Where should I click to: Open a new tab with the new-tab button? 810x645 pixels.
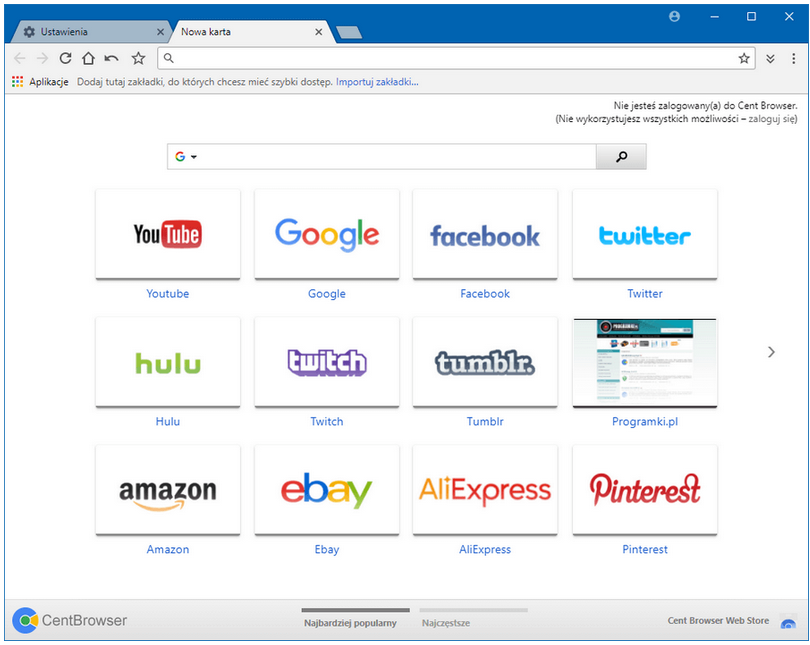tap(349, 33)
